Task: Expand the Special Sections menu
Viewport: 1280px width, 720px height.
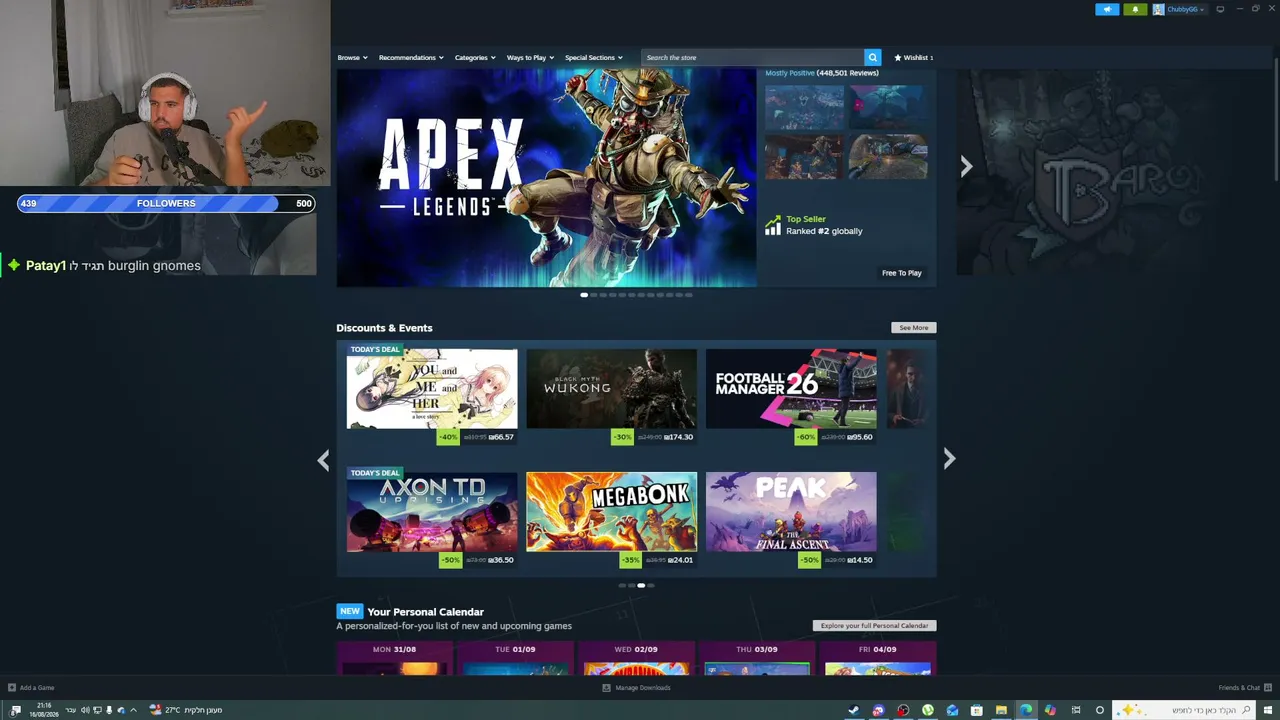Action: [x=594, y=58]
